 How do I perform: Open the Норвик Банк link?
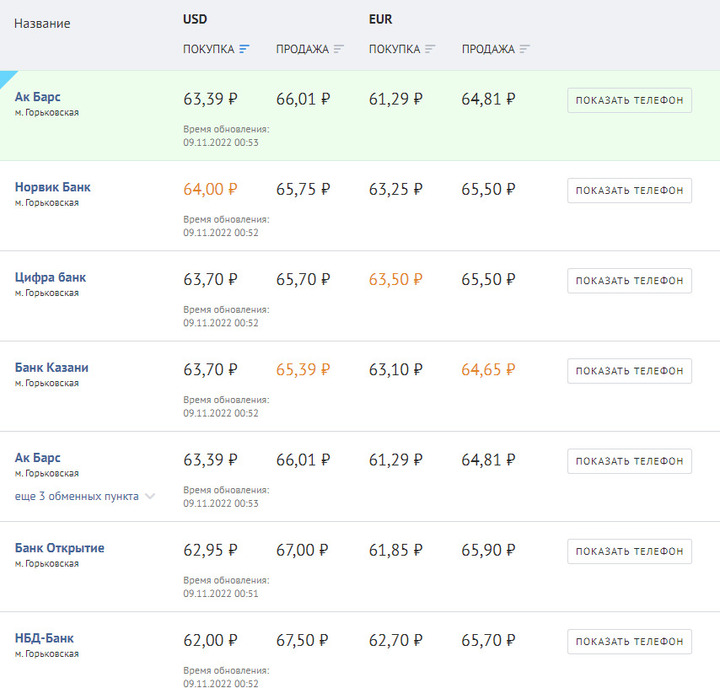coord(53,187)
